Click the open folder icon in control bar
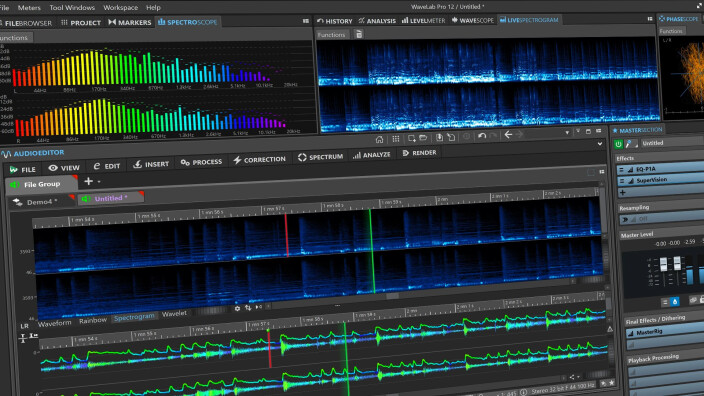704x396 pixels. (423, 138)
